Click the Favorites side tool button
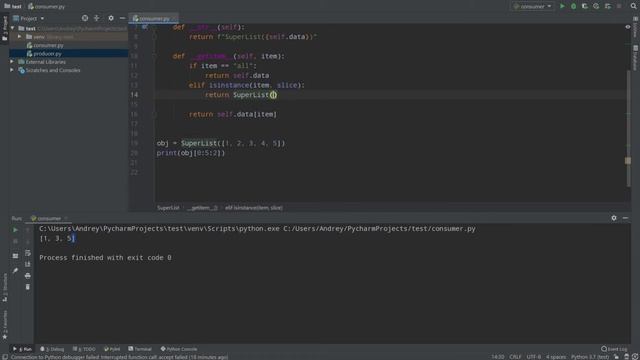640x360 pixels. click(4, 324)
